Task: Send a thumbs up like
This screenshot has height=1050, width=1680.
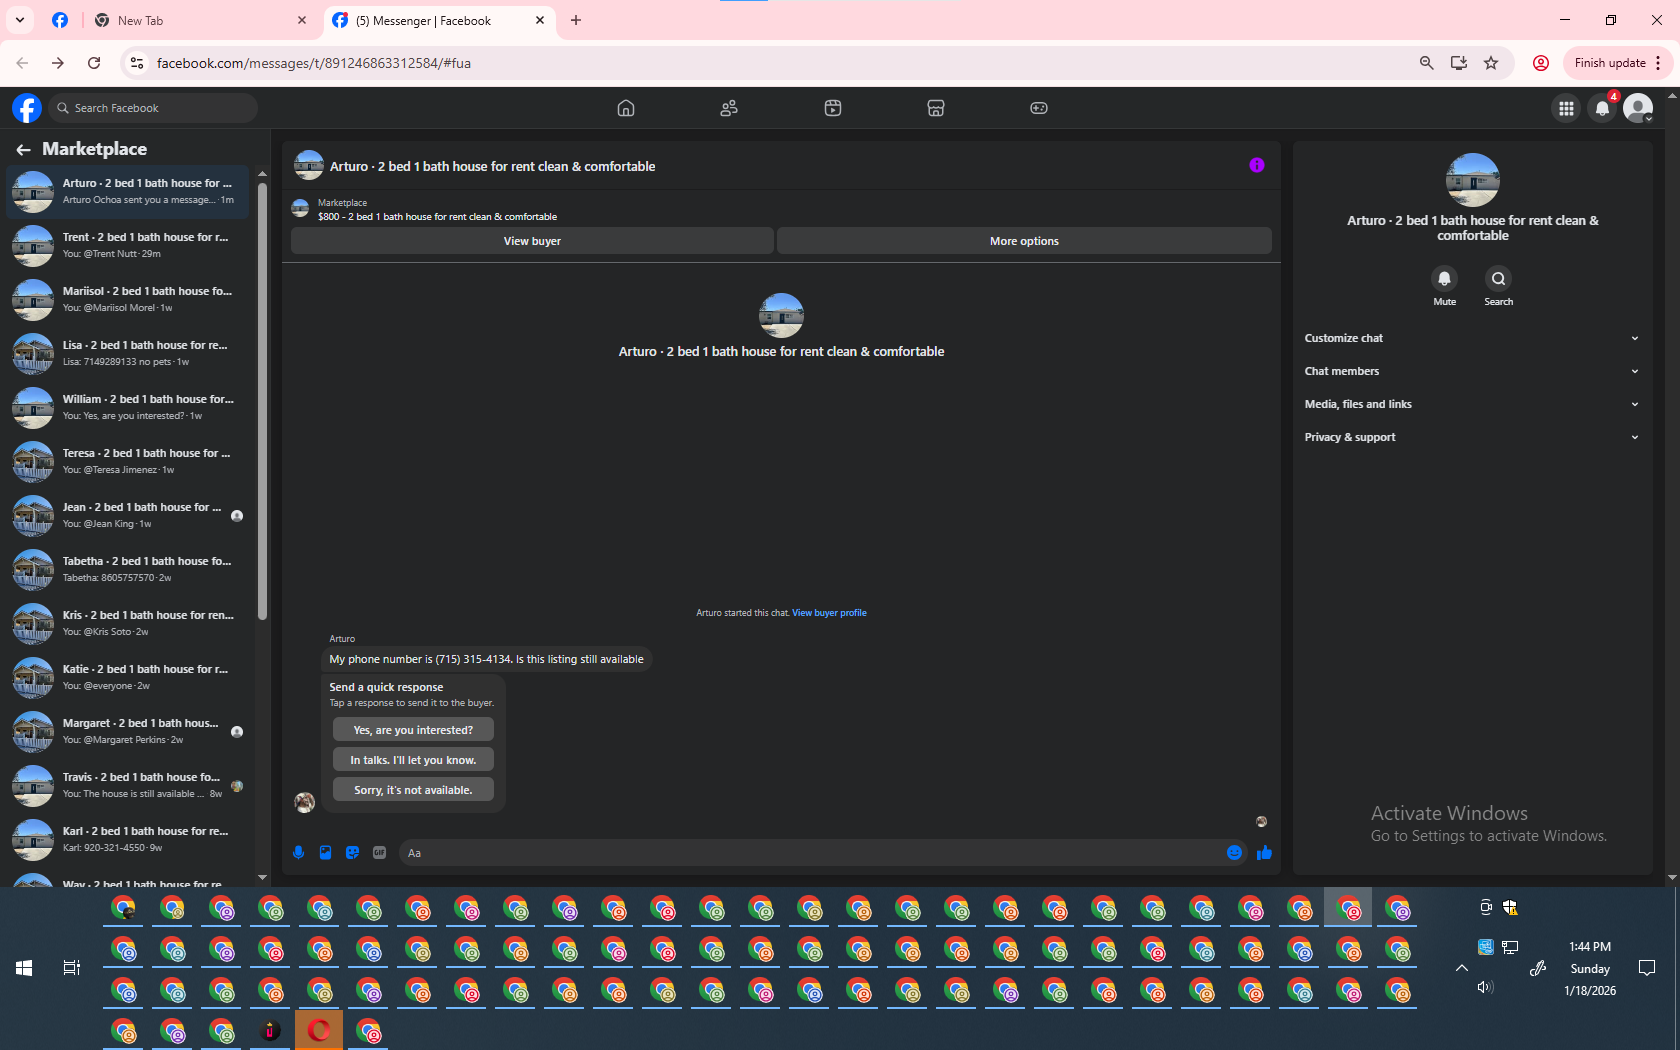Action: 1264,853
